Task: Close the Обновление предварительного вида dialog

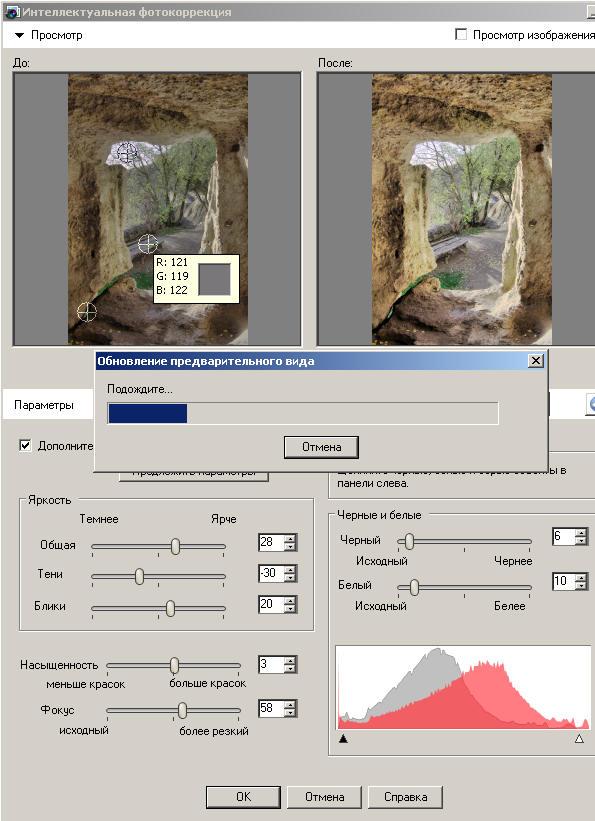Action: tap(535, 361)
